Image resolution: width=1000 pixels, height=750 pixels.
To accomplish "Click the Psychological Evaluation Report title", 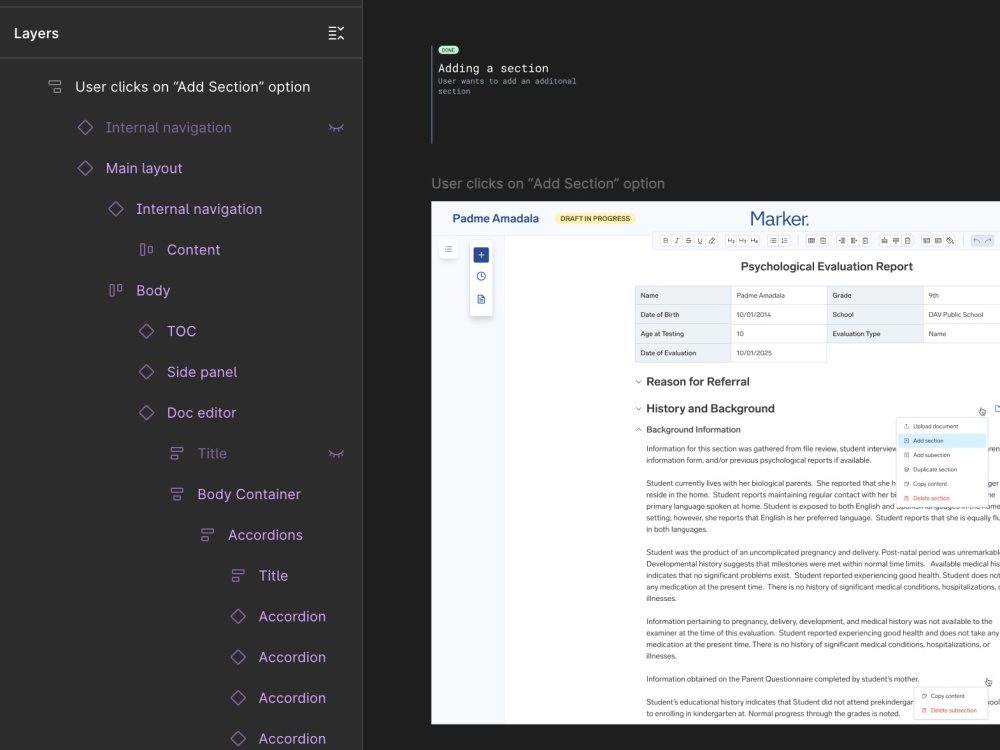I will tap(827, 267).
